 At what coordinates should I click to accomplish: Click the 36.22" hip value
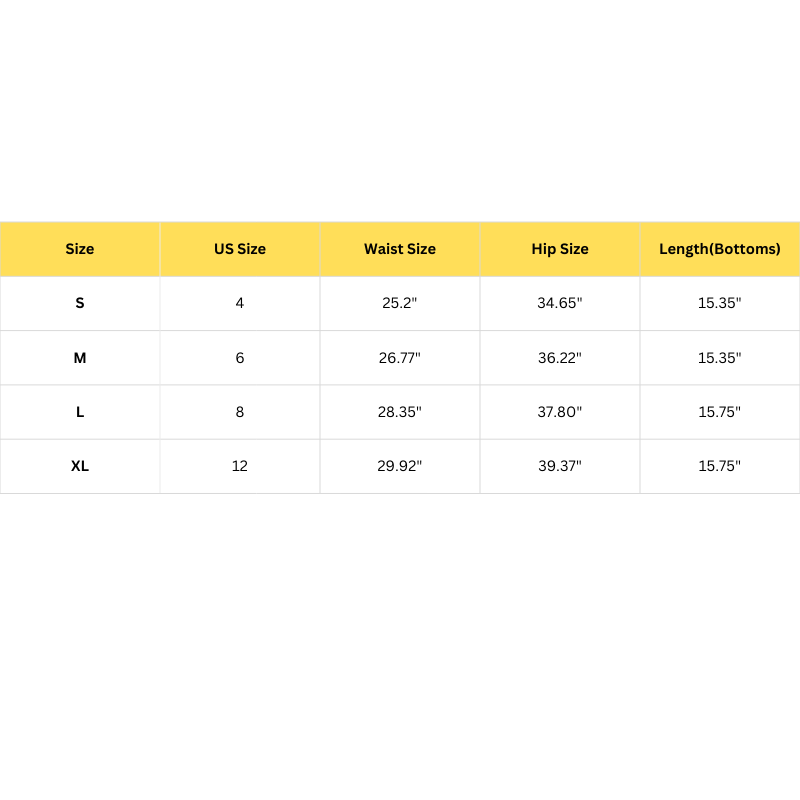click(560, 358)
